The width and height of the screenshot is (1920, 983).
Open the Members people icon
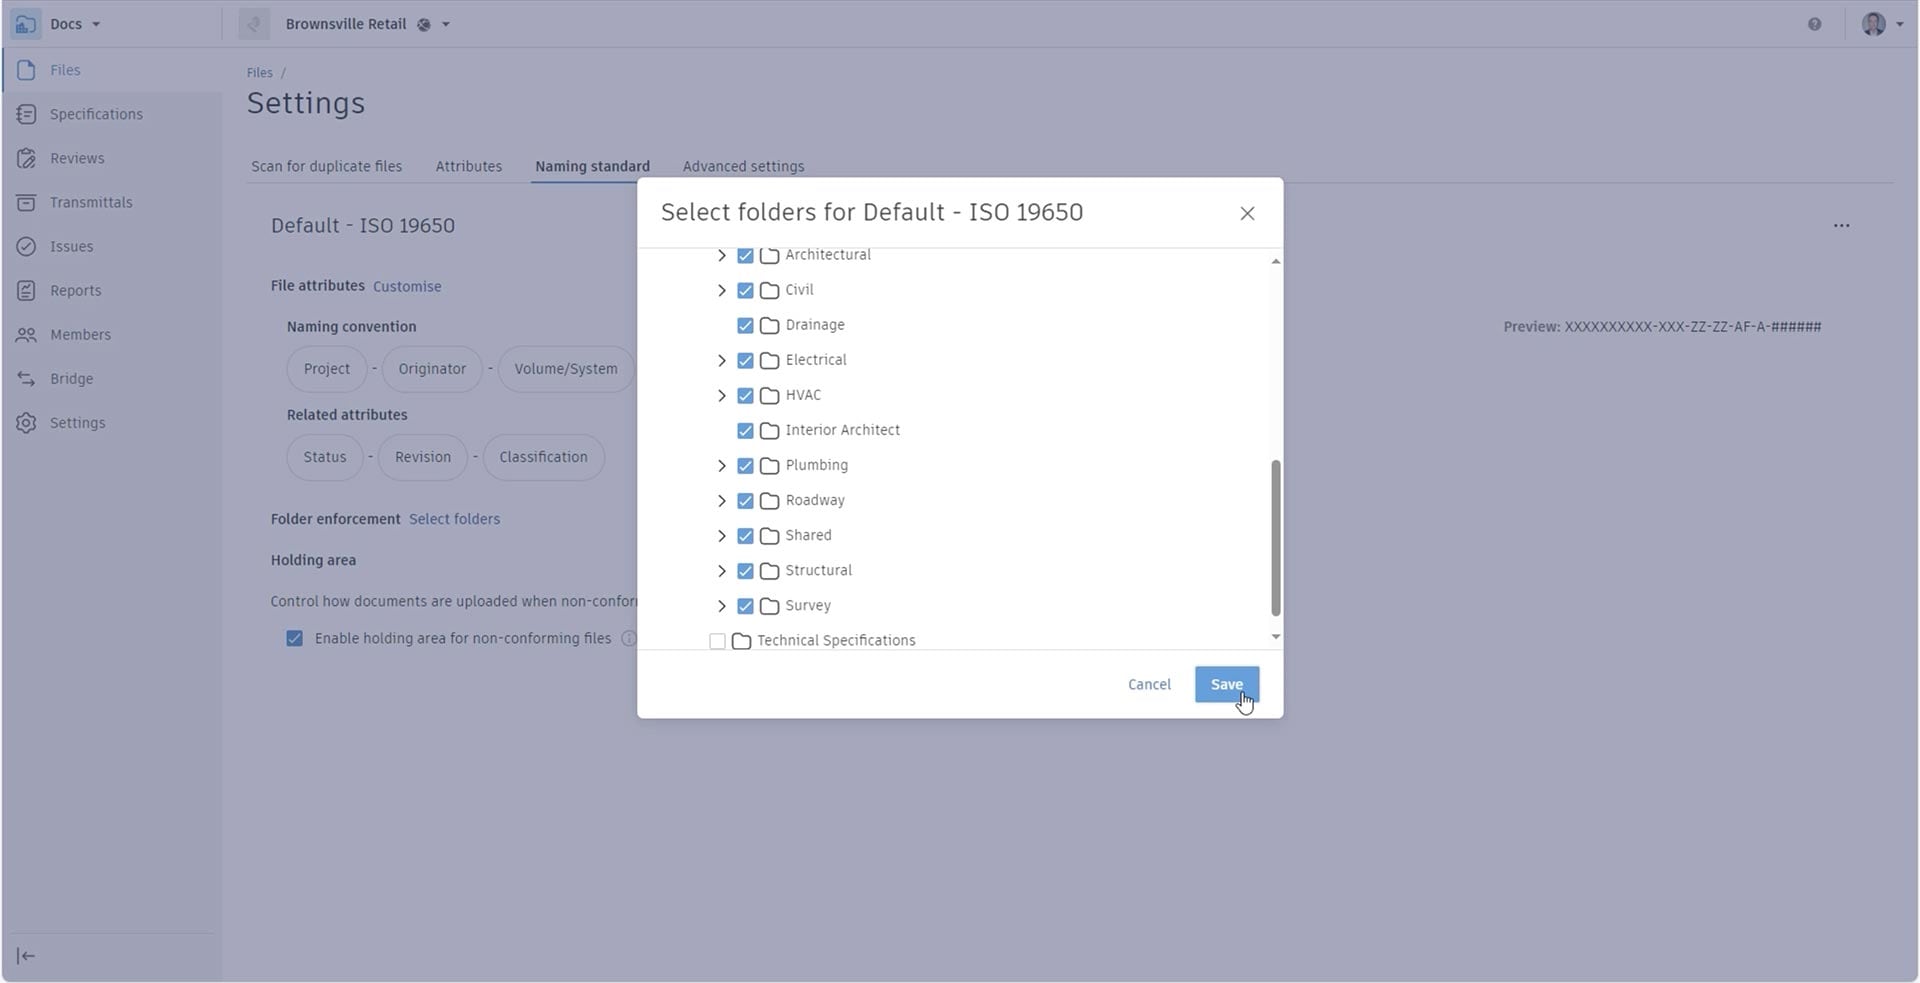[27, 335]
